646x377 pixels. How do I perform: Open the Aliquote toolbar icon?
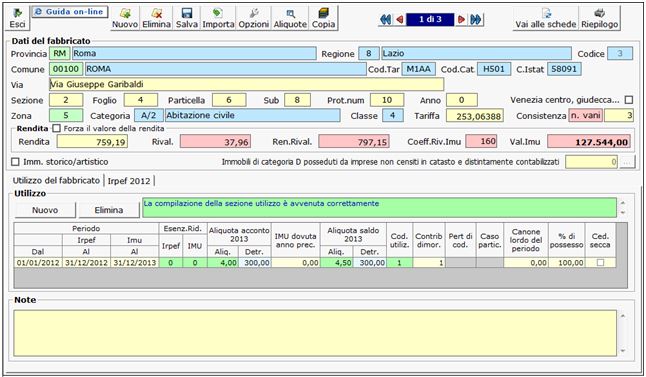tap(290, 18)
